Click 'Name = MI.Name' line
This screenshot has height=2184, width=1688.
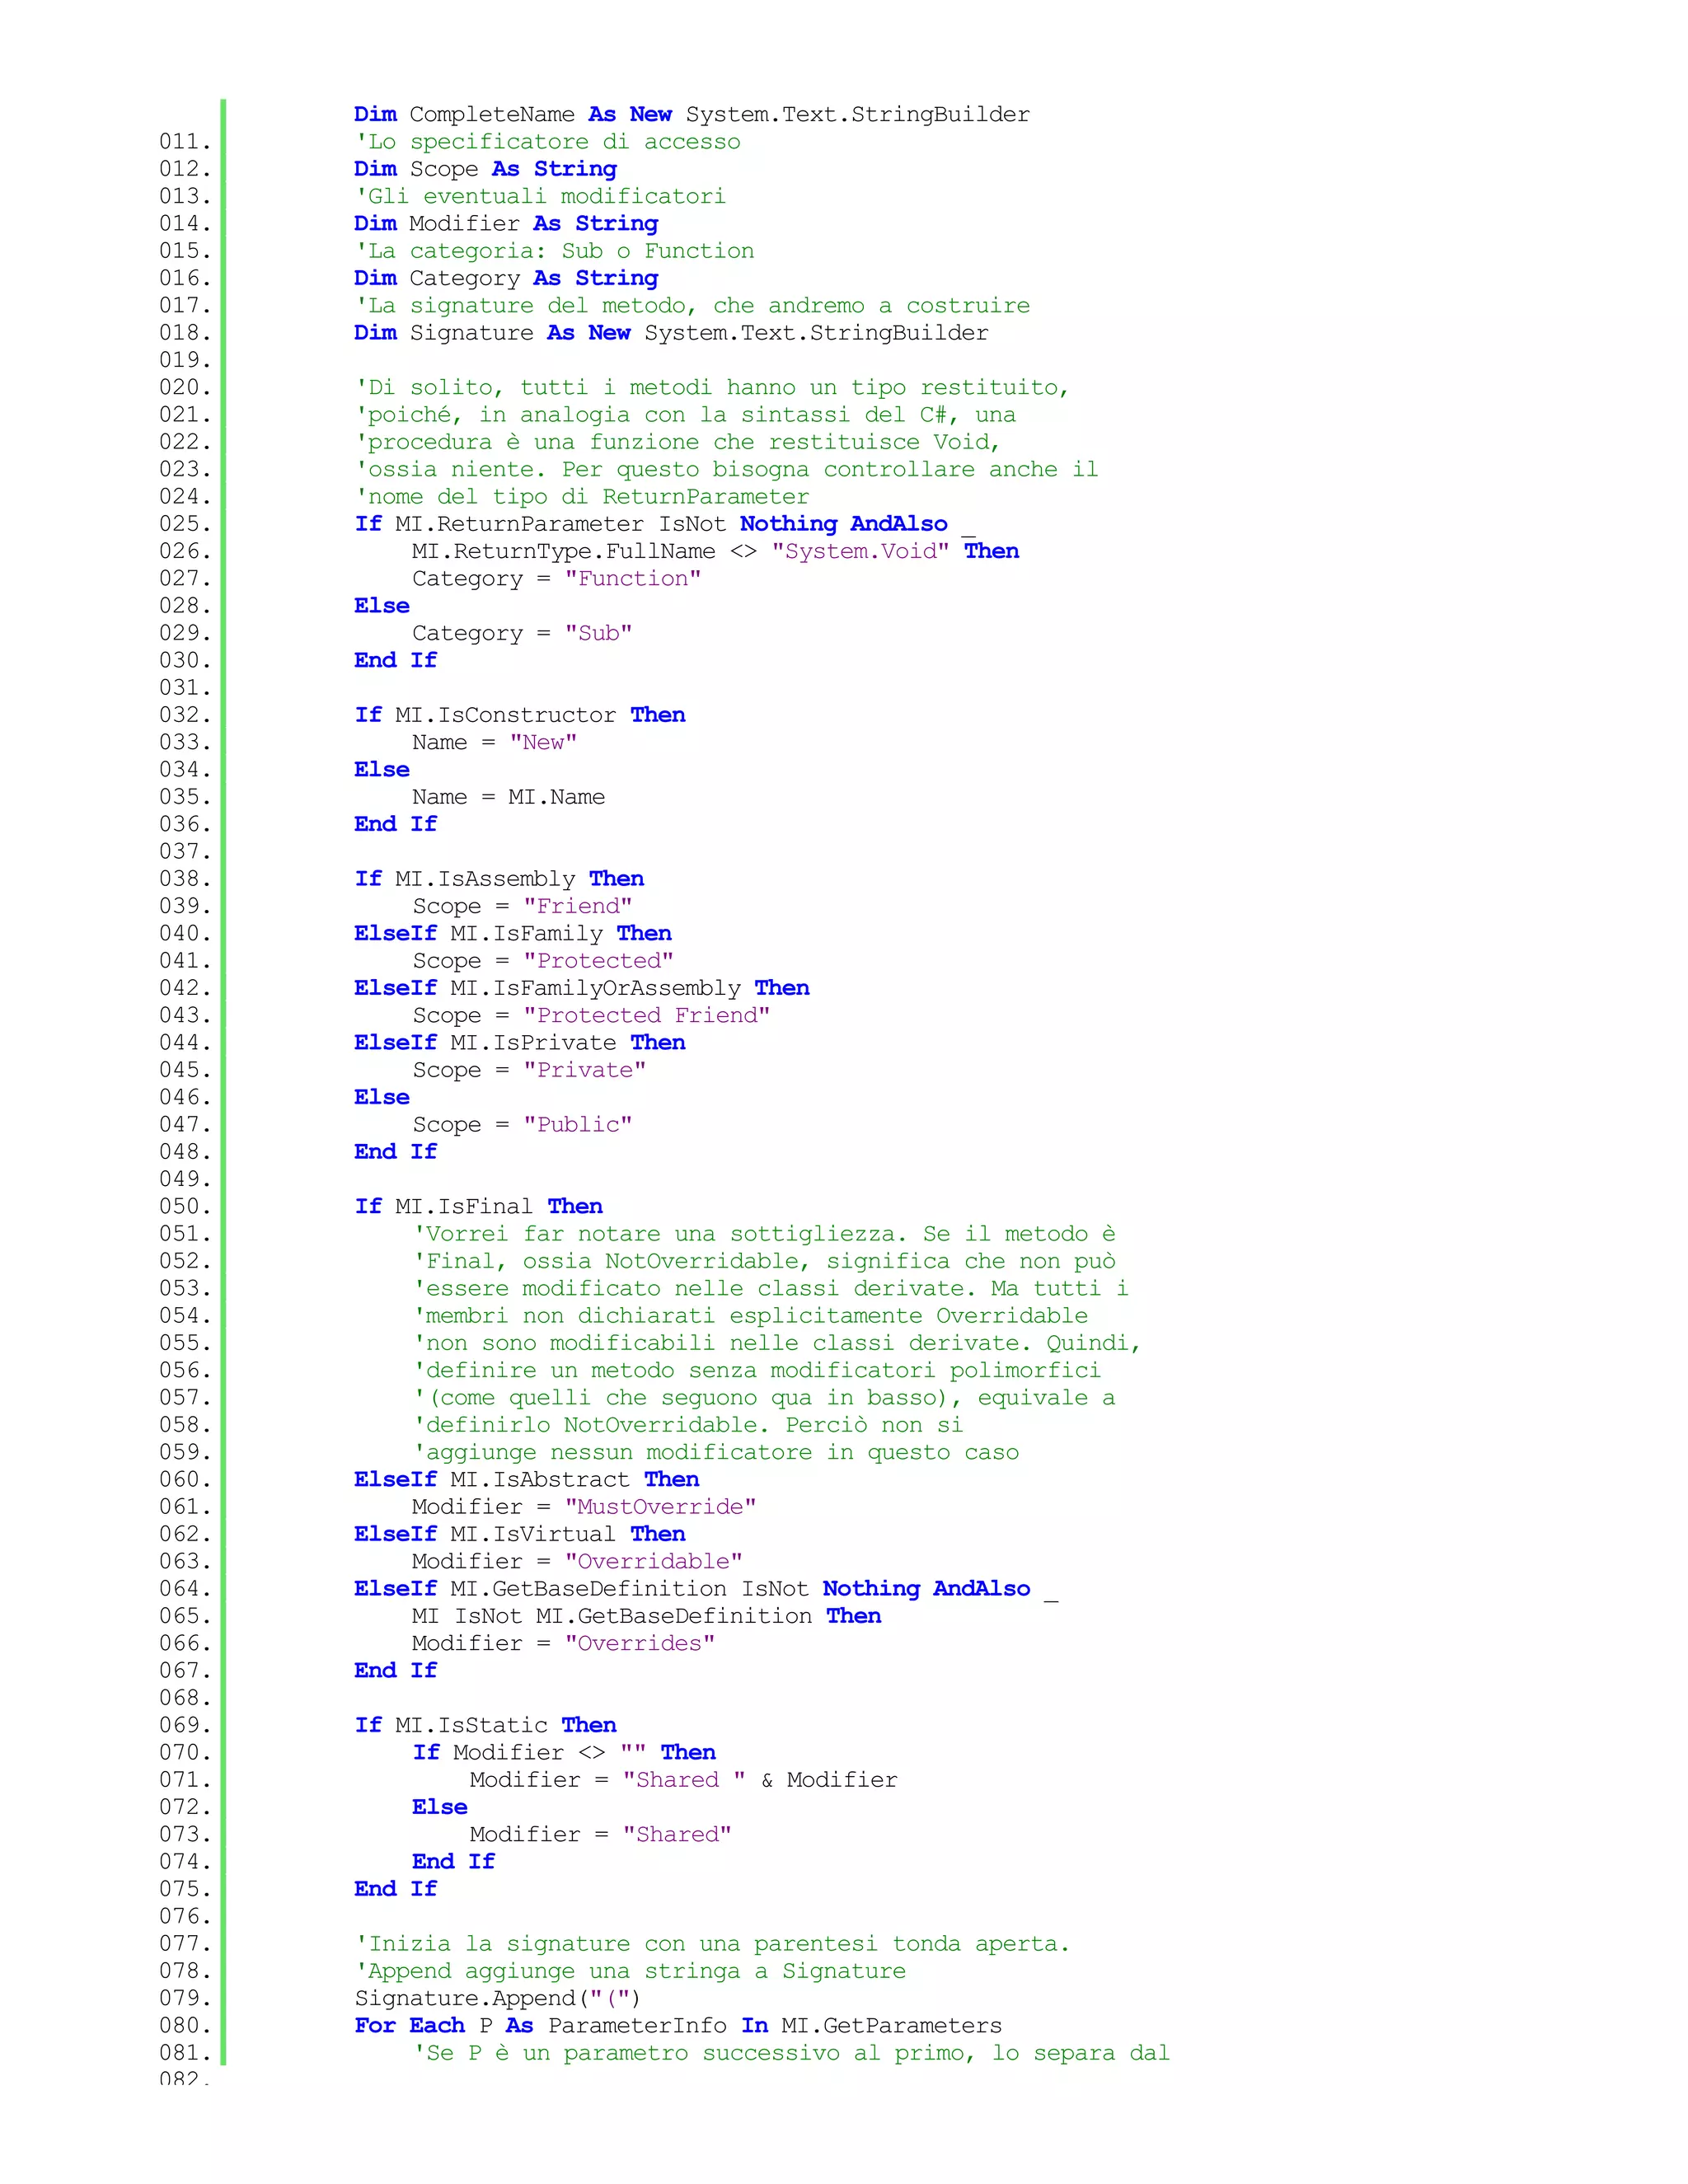pos(508,797)
